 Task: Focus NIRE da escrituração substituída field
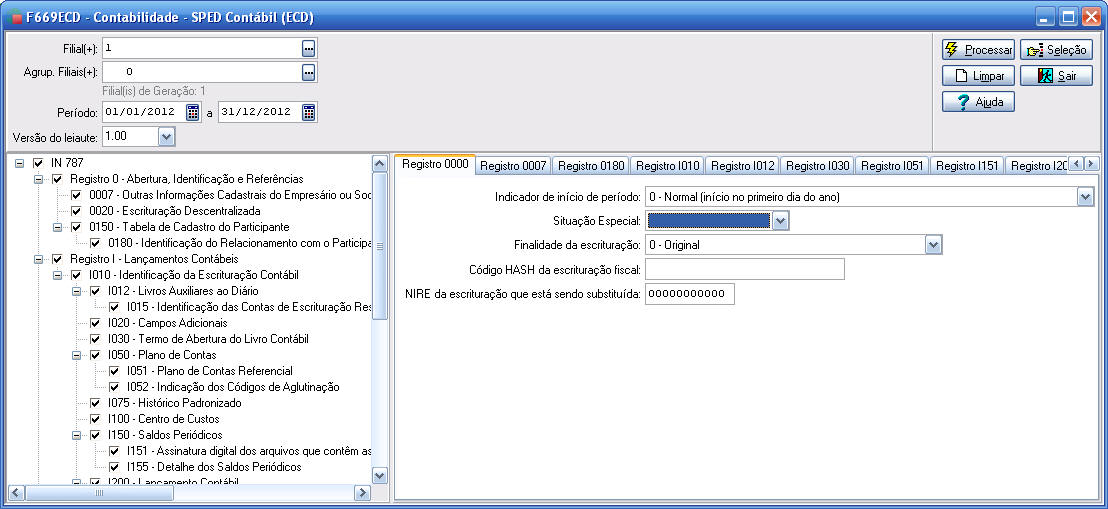[690, 293]
